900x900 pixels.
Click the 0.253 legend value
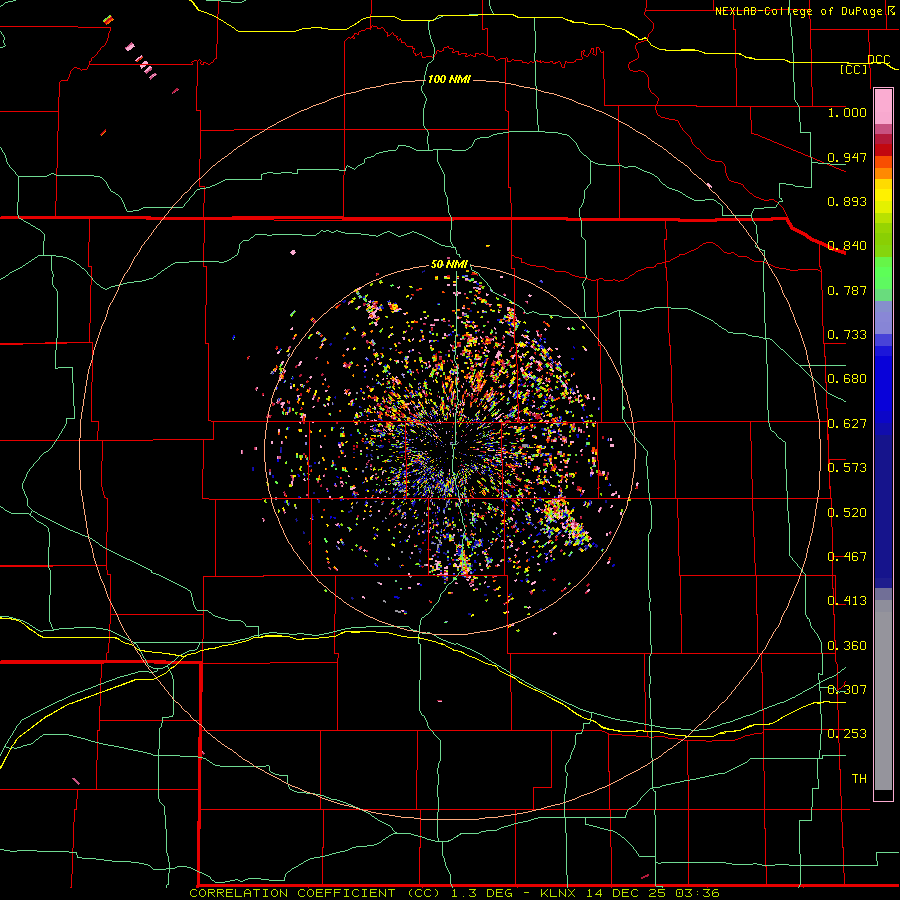pos(847,734)
